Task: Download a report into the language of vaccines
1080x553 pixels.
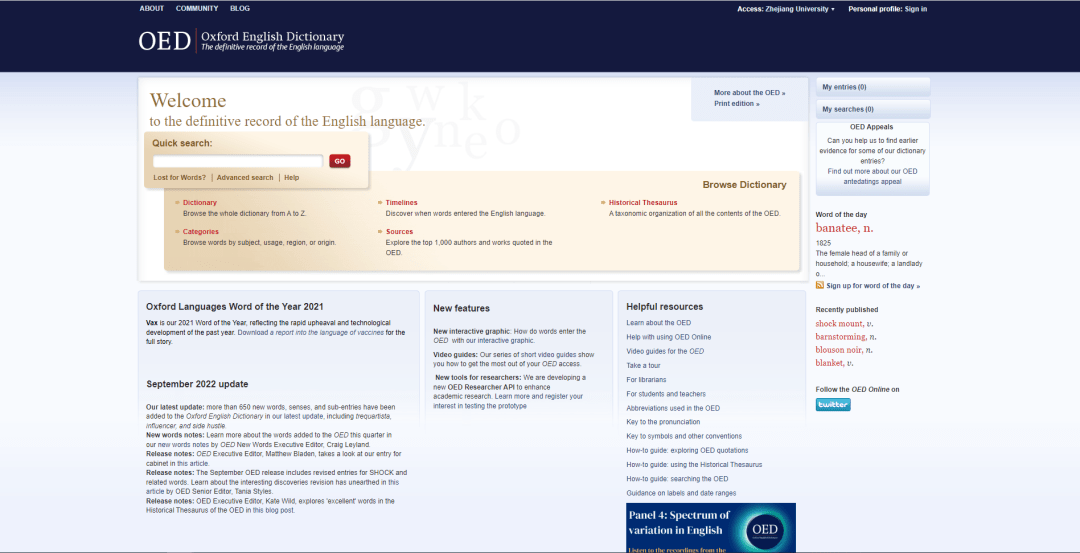Action: [x=310, y=333]
